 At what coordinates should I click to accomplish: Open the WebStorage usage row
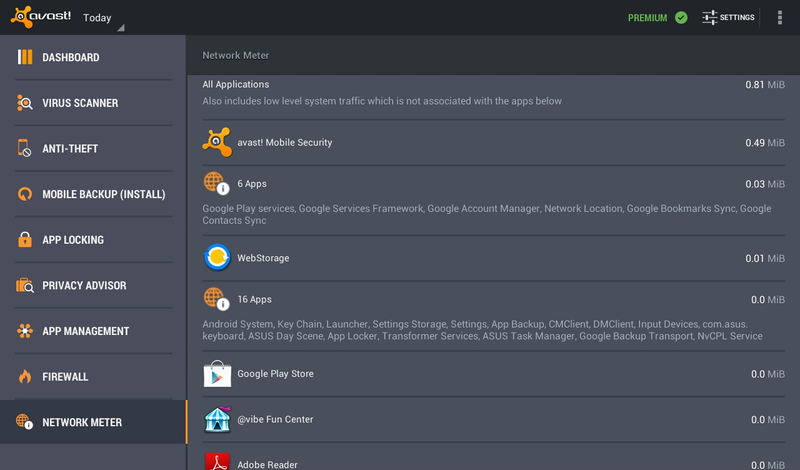coord(493,258)
